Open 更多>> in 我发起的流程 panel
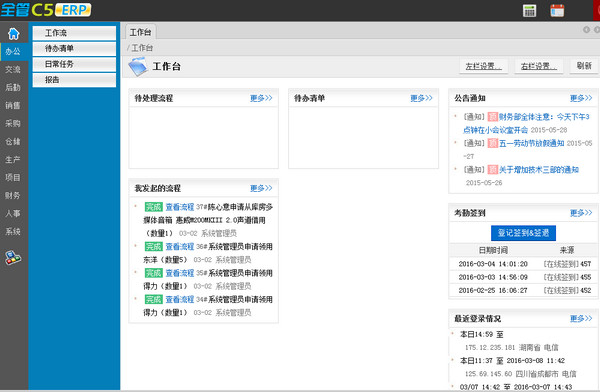Viewport: 600px width, 392px height. (261, 188)
